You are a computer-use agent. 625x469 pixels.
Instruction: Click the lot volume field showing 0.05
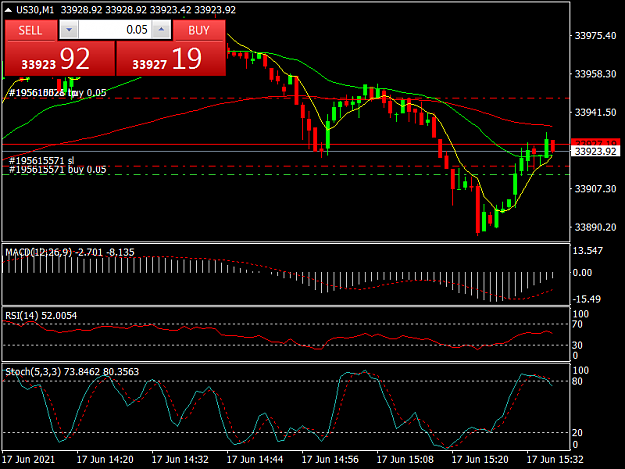(x=115, y=30)
